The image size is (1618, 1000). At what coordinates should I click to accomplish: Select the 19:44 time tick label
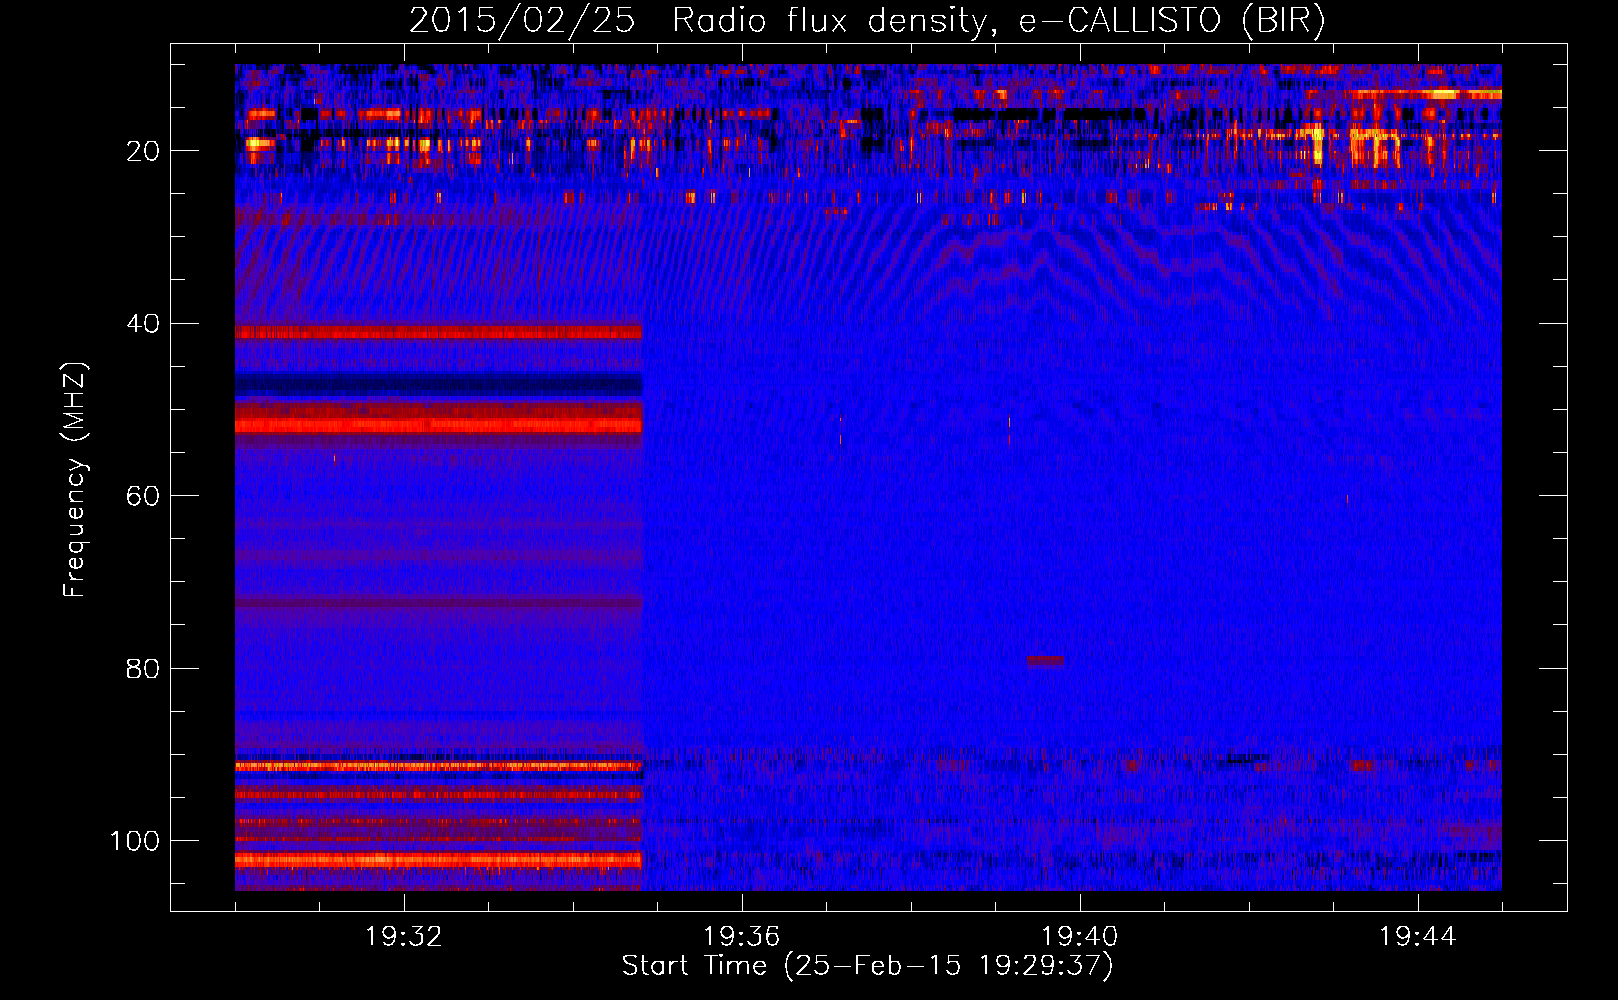click(x=1418, y=937)
